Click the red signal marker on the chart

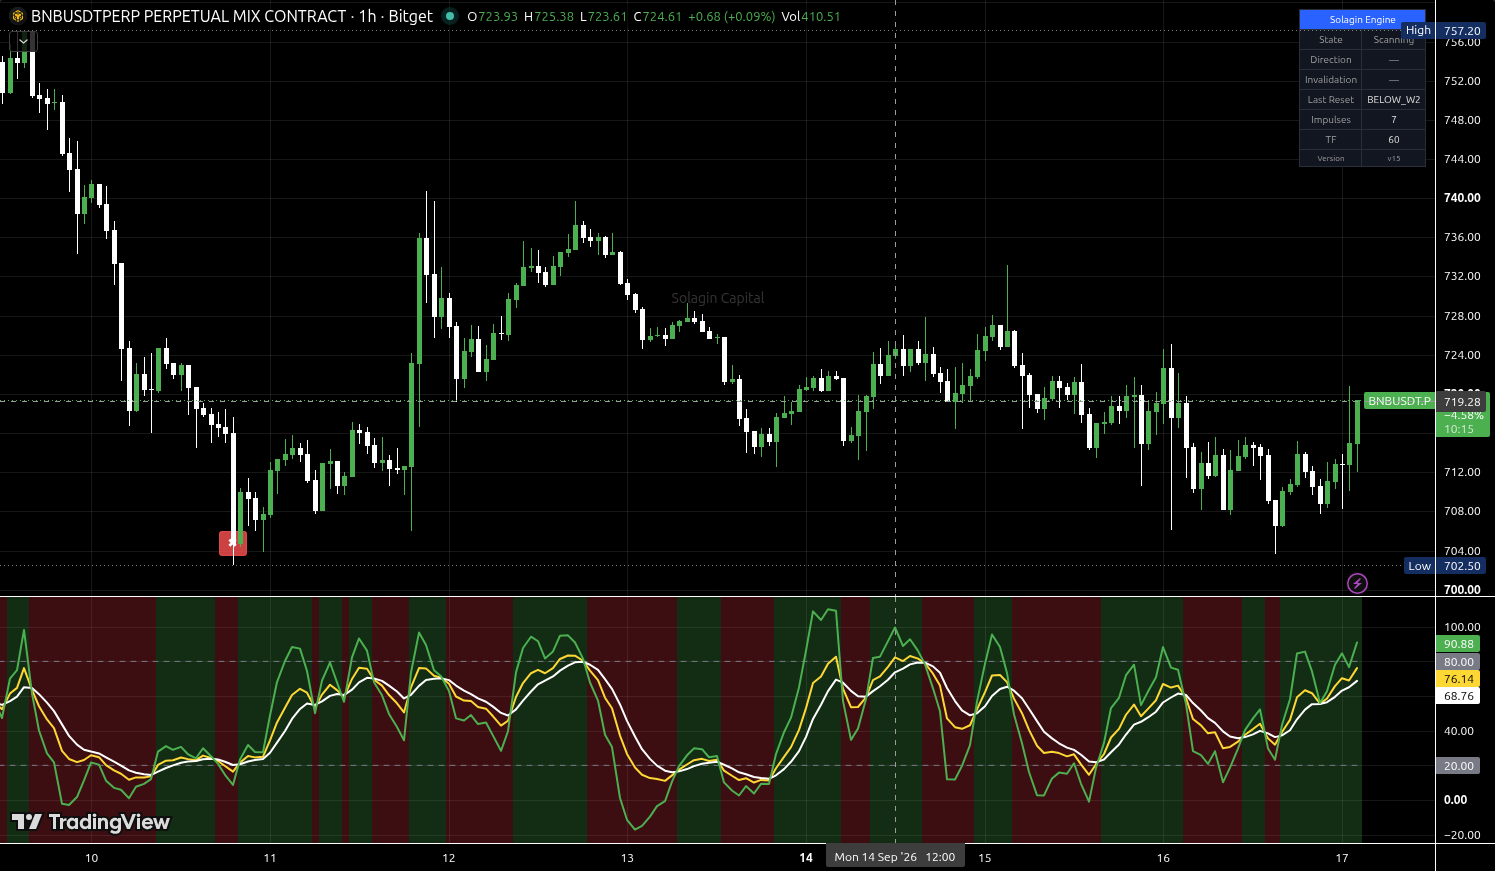233,543
